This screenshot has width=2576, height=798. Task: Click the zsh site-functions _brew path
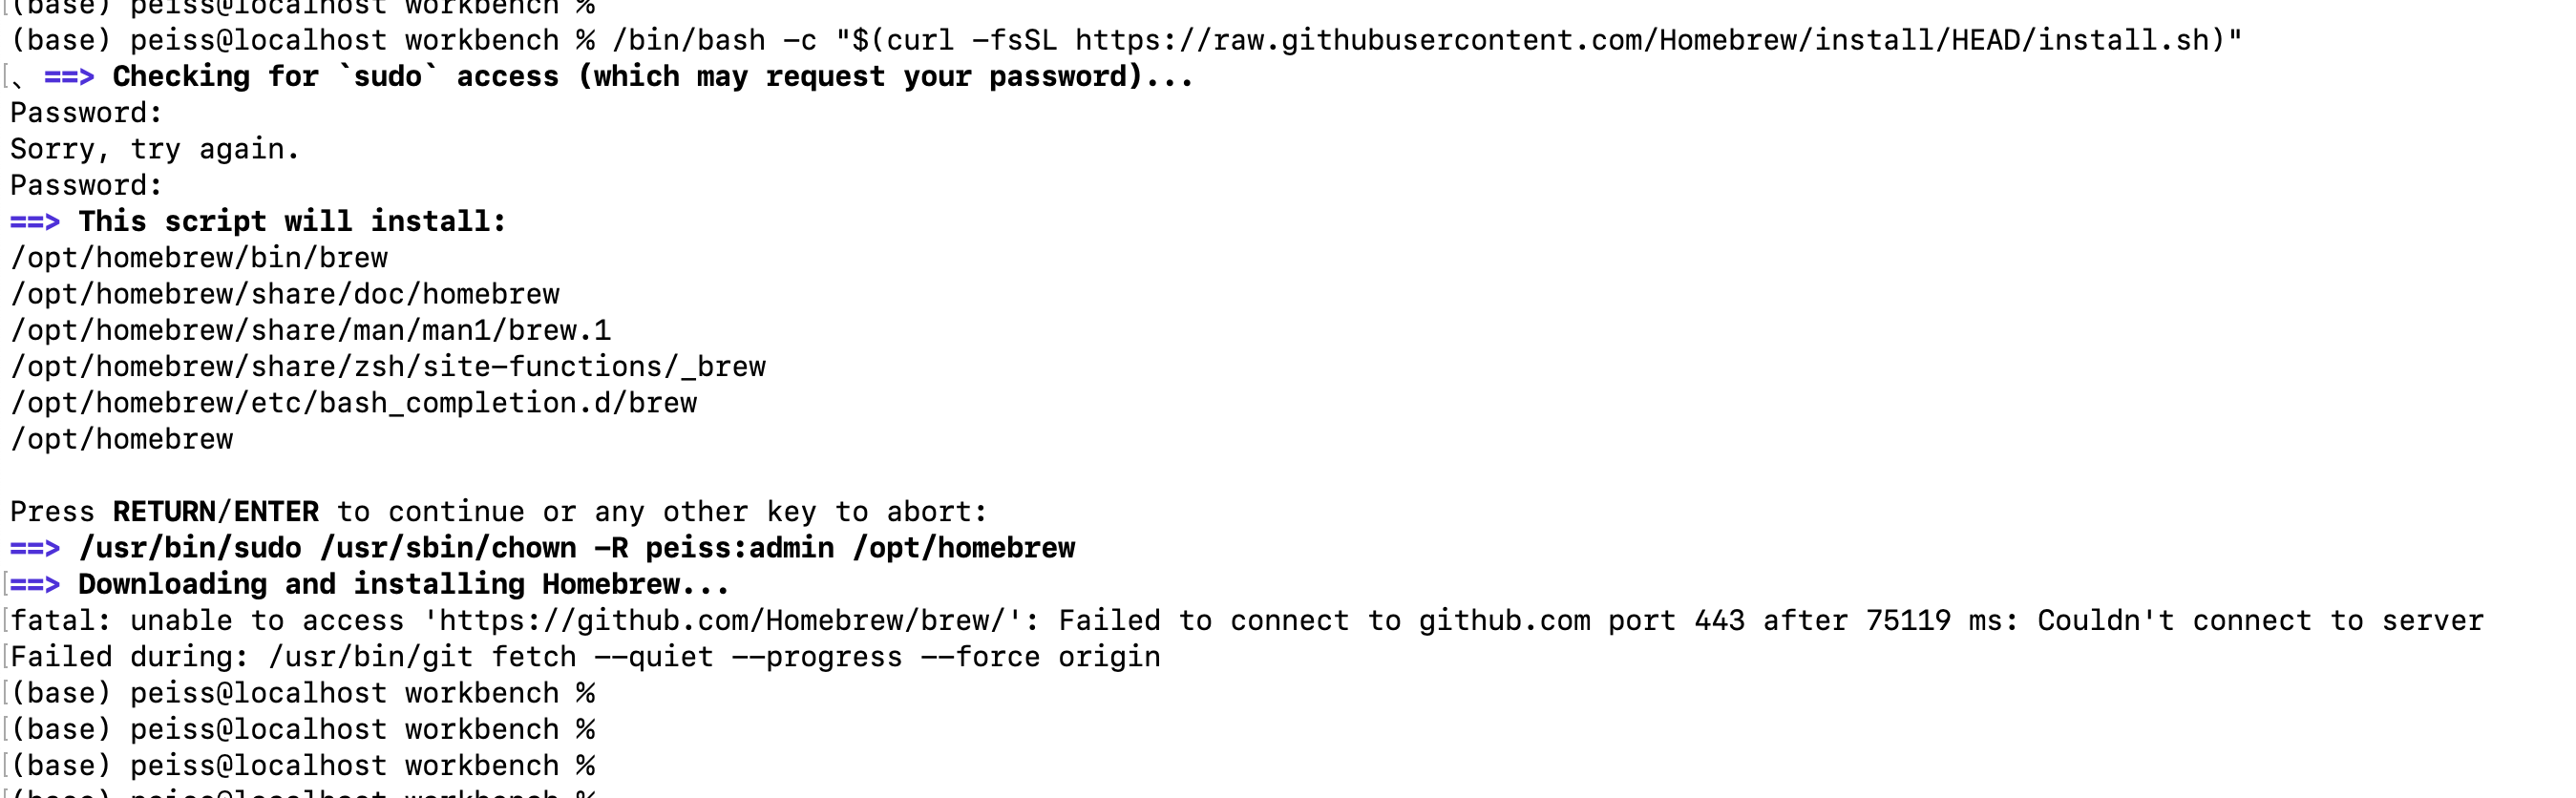pos(388,366)
